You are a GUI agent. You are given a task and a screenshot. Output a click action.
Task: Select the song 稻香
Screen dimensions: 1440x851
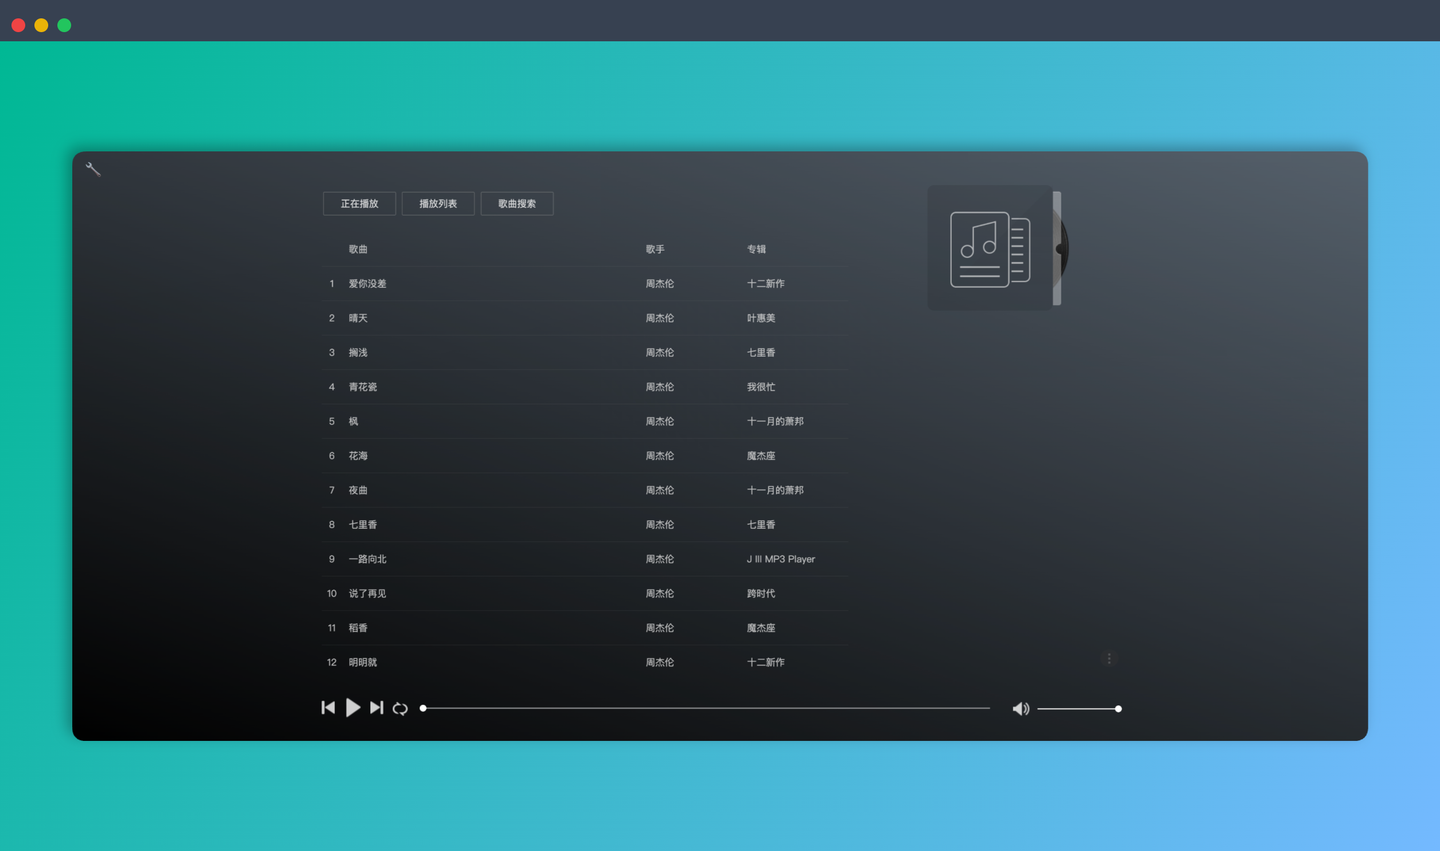coord(358,628)
